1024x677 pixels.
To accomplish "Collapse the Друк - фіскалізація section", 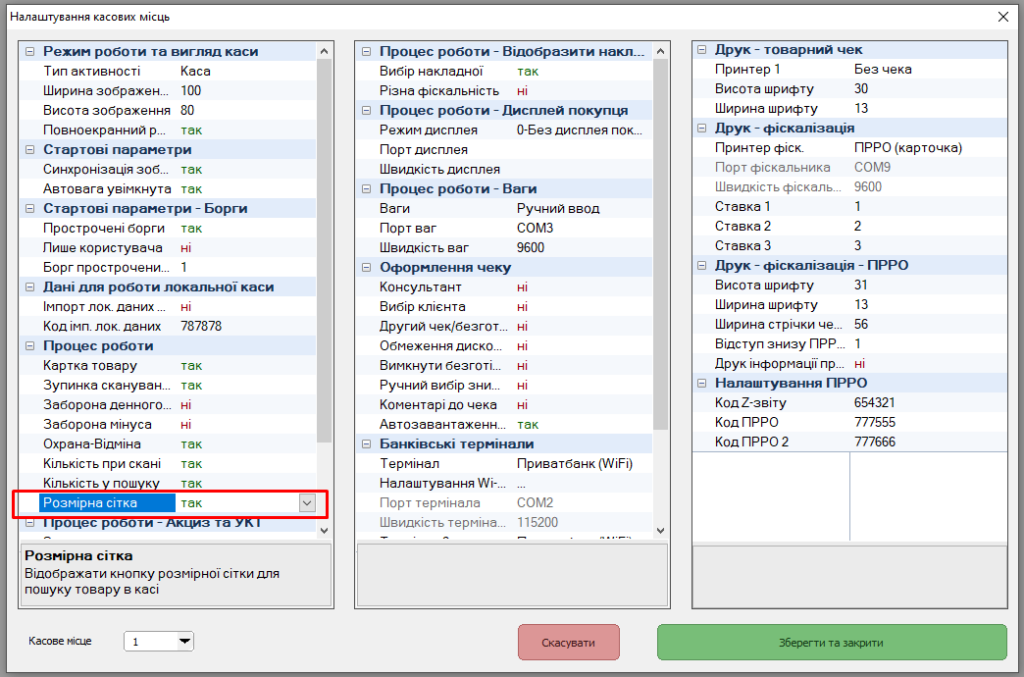I will pos(701,128).
